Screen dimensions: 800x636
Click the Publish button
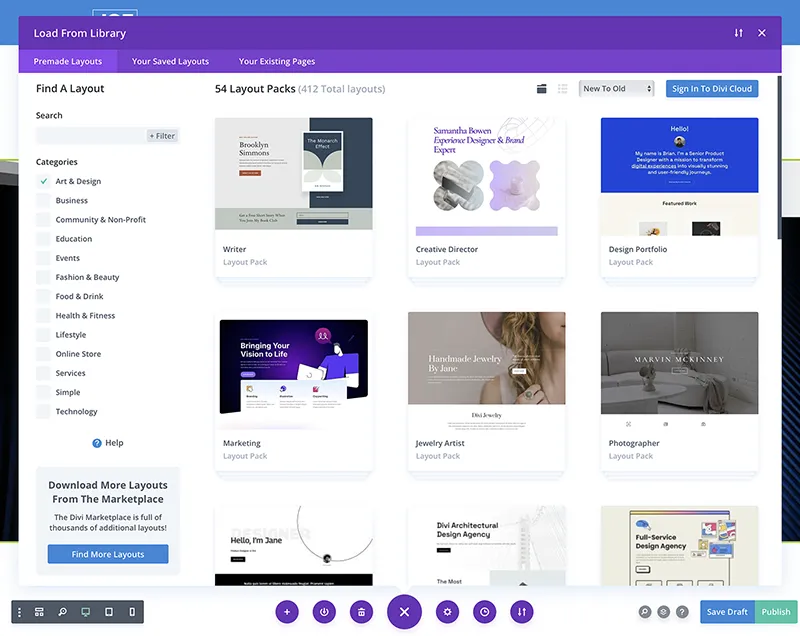[x=776, y=612]
